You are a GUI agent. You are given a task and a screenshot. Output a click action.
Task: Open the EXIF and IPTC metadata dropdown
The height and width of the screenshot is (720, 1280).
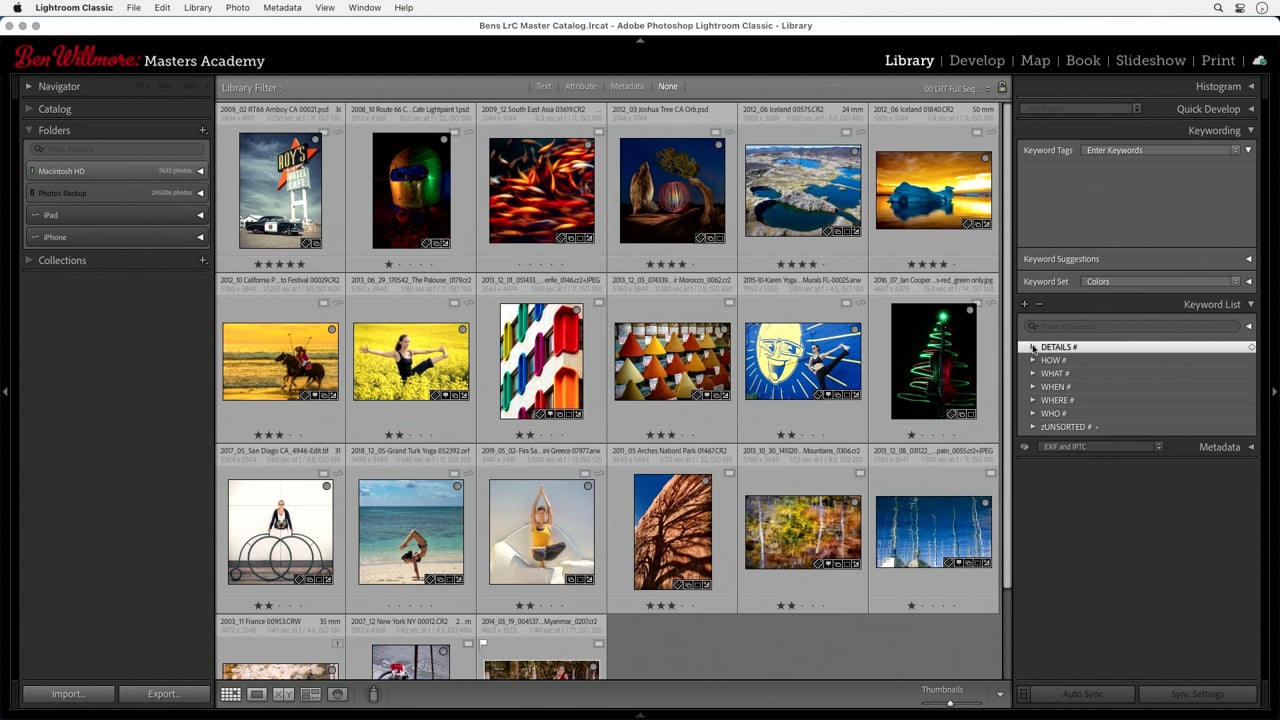coord(1099,447)
